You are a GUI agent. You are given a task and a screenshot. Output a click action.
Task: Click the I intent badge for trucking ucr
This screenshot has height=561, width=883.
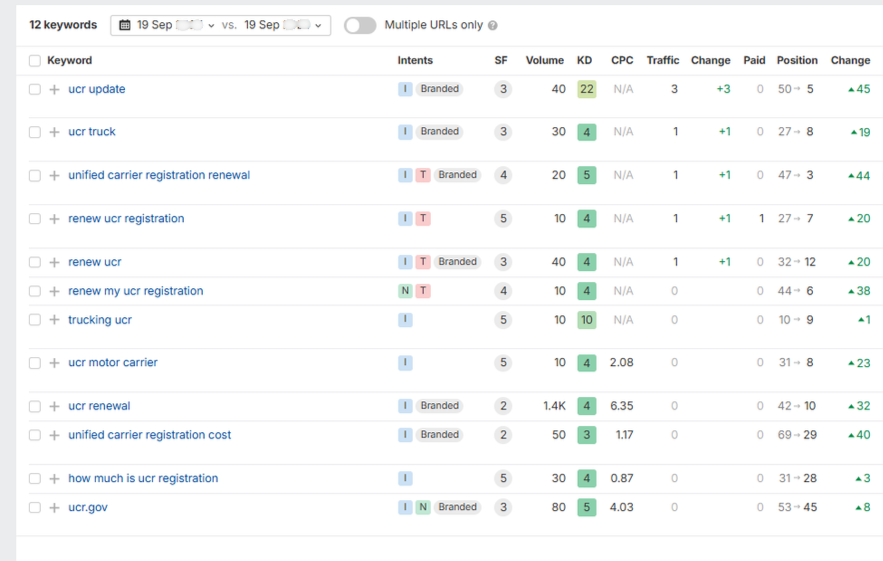tap(405, 320)
